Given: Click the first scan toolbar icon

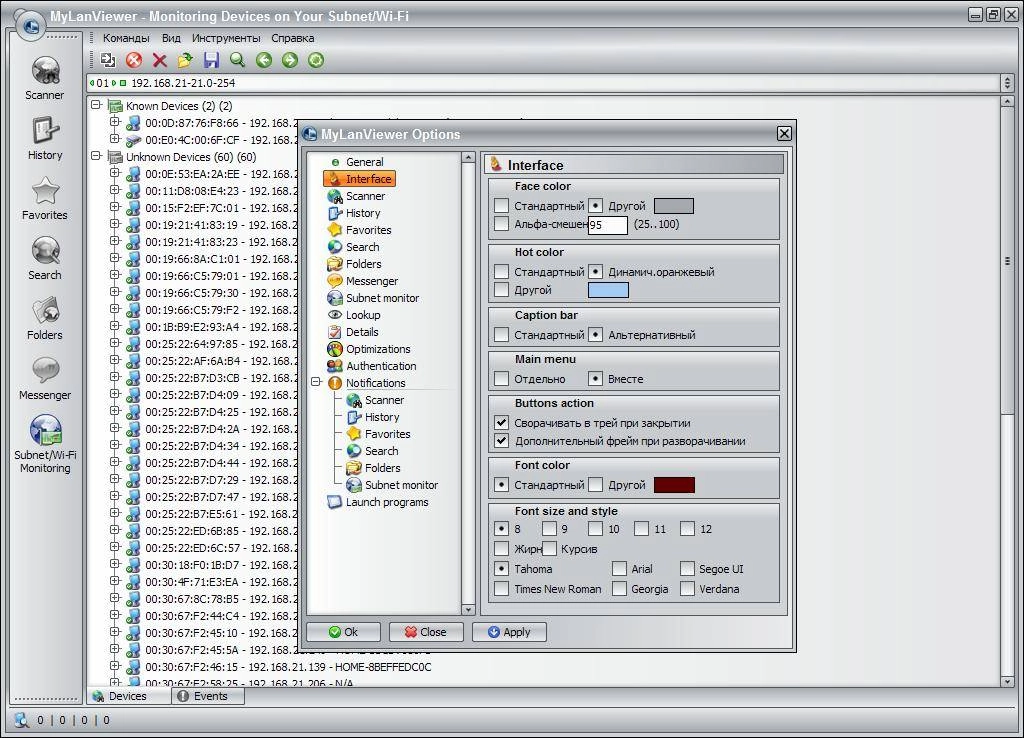Looking at the screenshot, I should click(108, 60).
